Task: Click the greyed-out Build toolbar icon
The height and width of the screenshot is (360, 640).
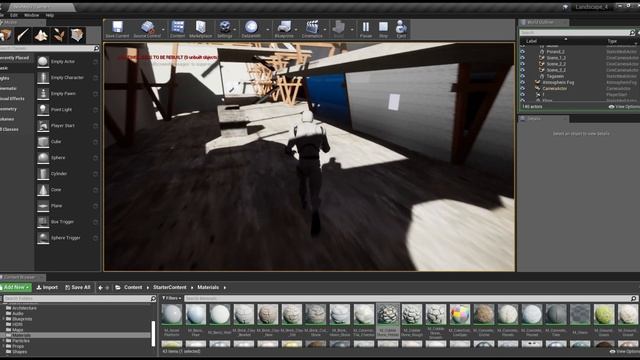Action: tap(338, 27)
